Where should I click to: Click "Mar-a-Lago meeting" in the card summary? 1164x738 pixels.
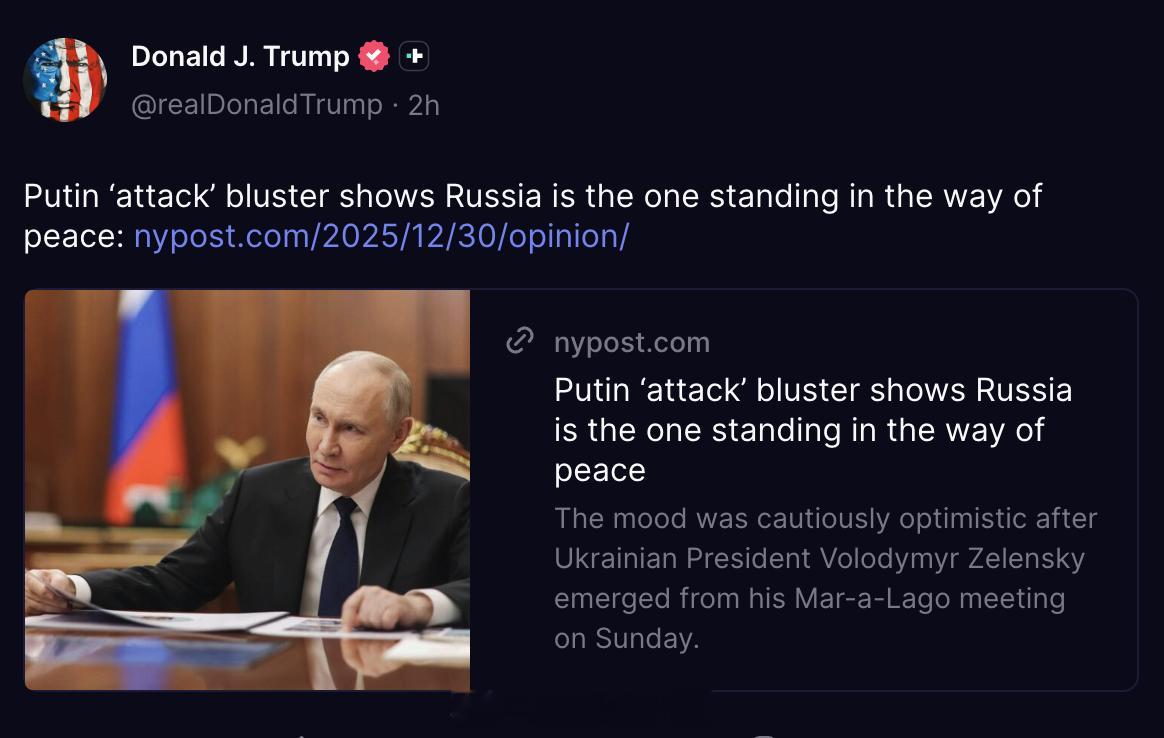[x=929, y=598]
